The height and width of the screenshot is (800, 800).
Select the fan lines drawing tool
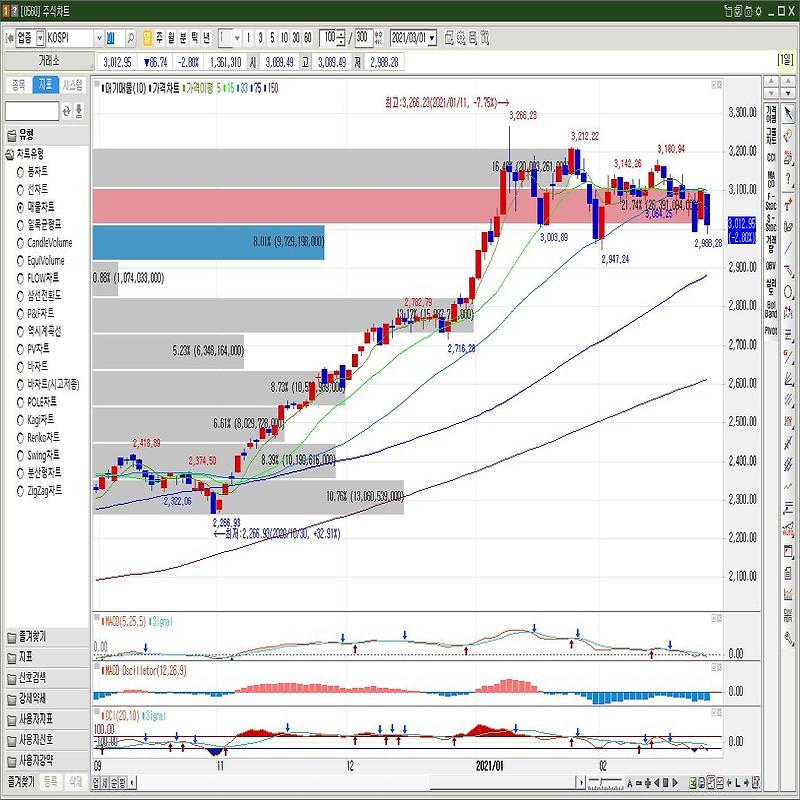pos(788,379)
